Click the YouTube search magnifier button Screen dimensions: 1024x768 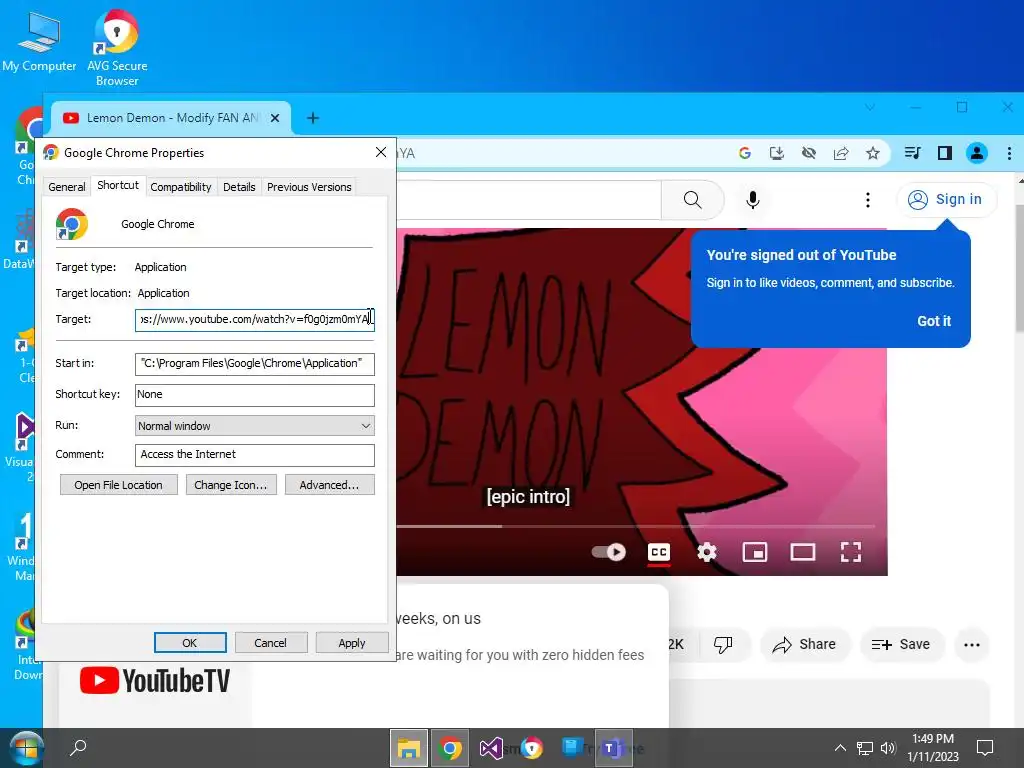[x=692, y=199]
